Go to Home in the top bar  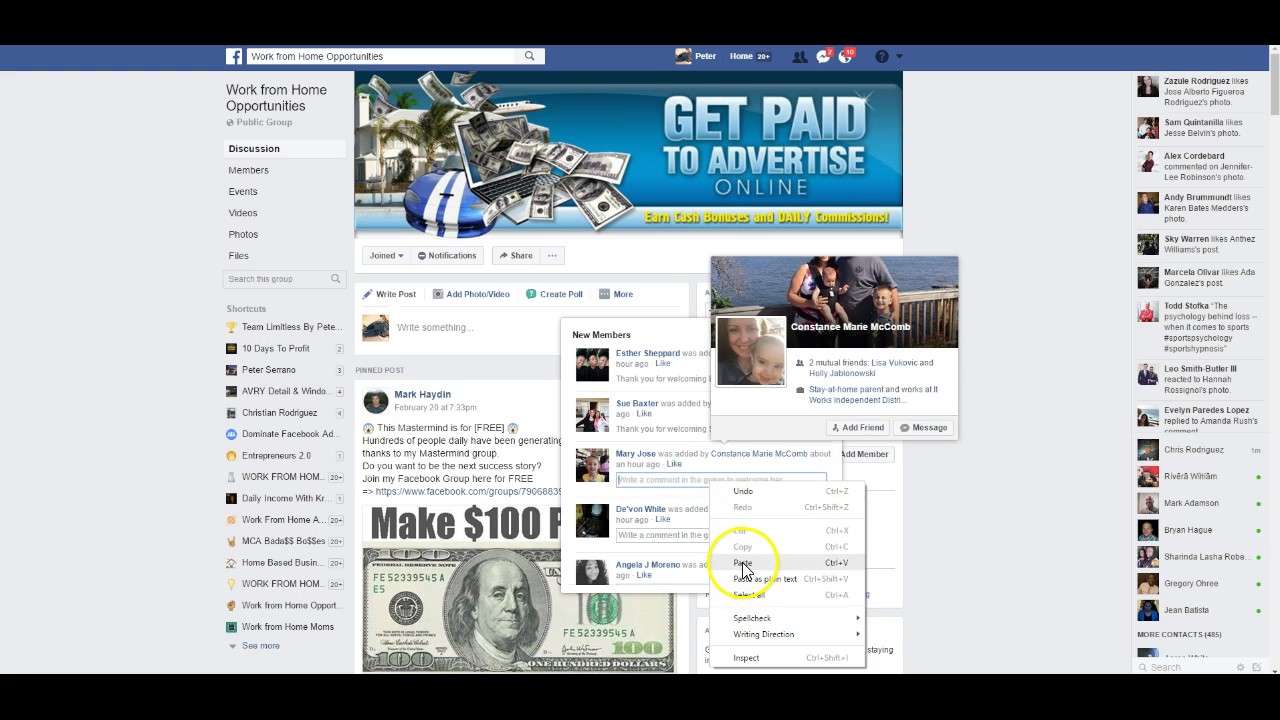741,57
